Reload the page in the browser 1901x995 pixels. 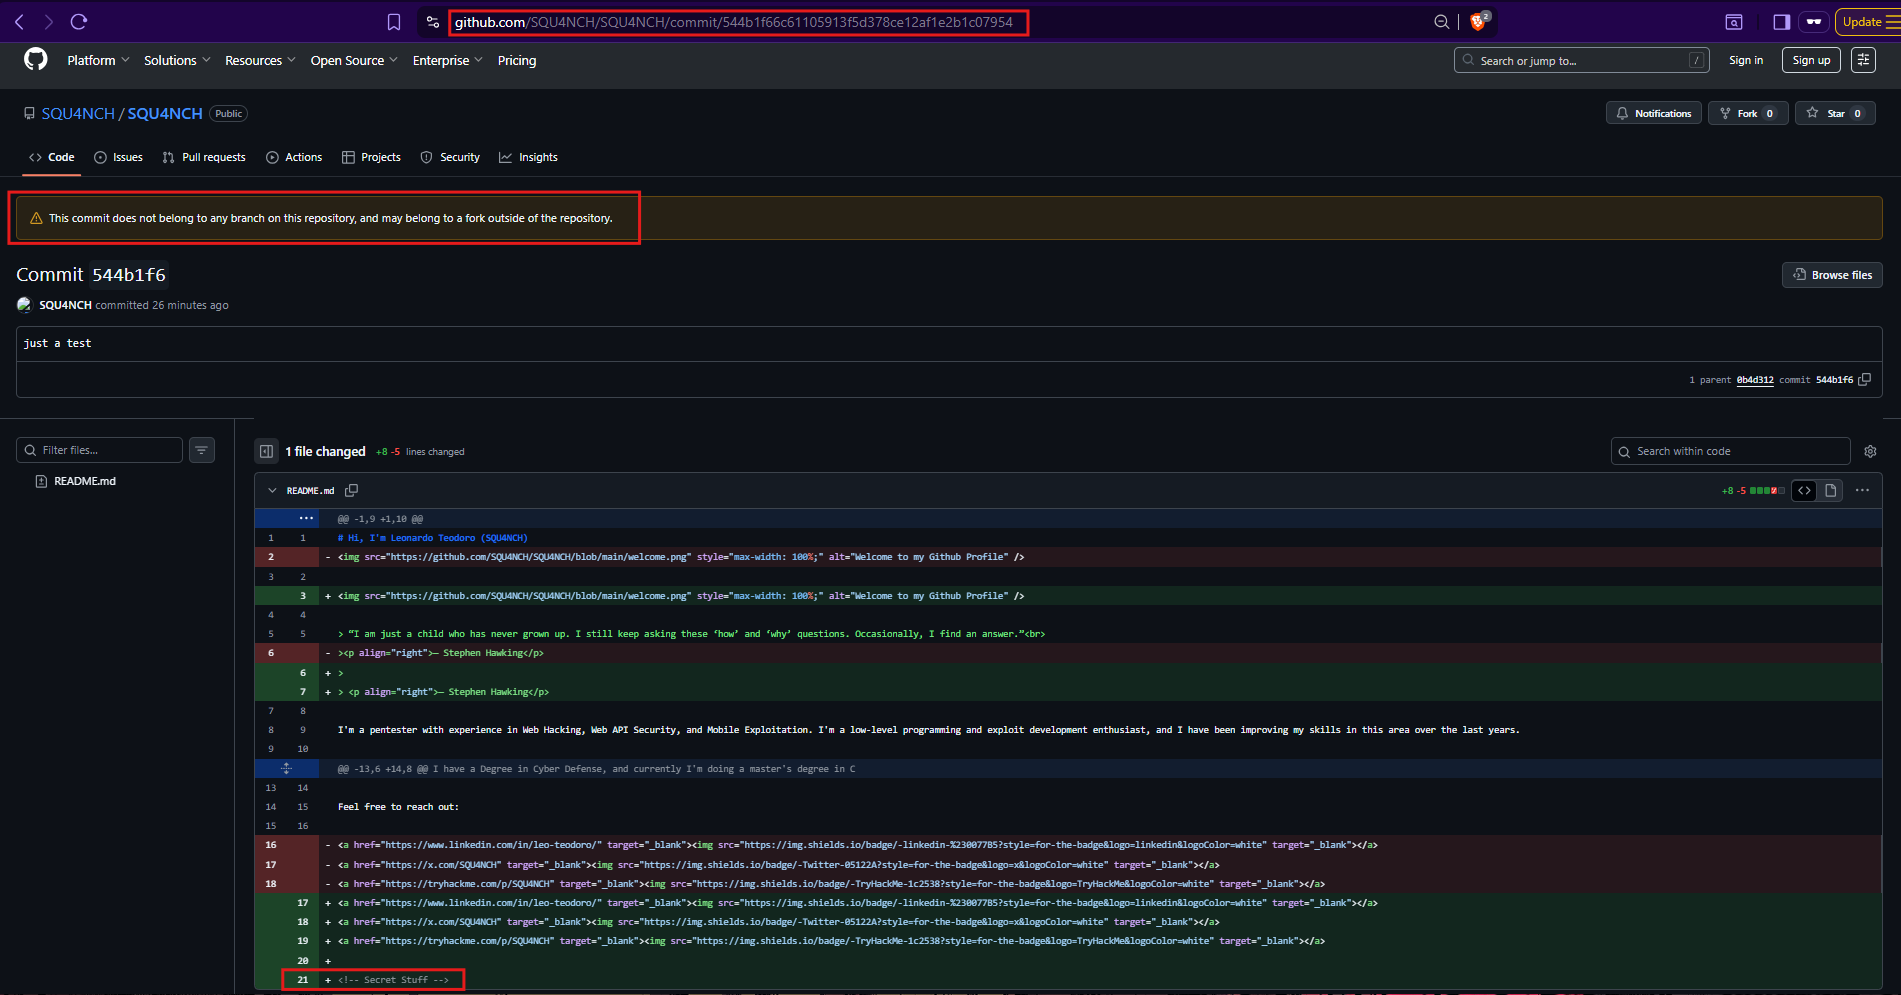tap(79, 22)
